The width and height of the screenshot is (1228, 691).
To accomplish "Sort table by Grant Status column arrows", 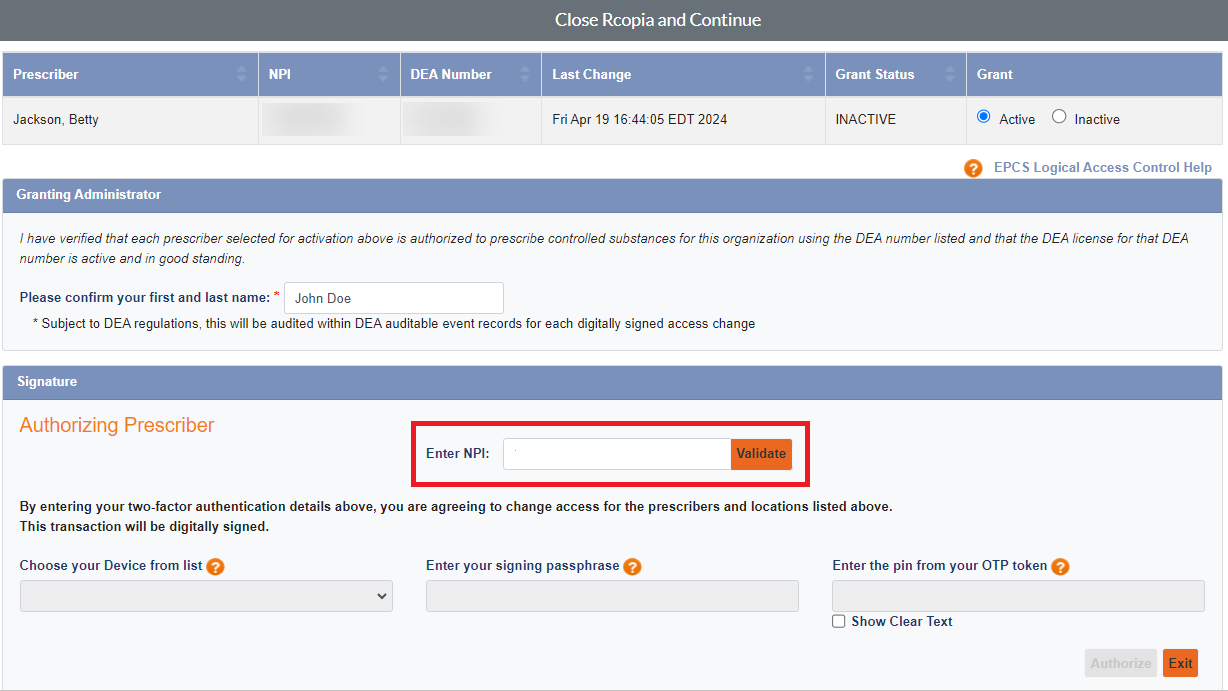I will (x=949, y=75).
